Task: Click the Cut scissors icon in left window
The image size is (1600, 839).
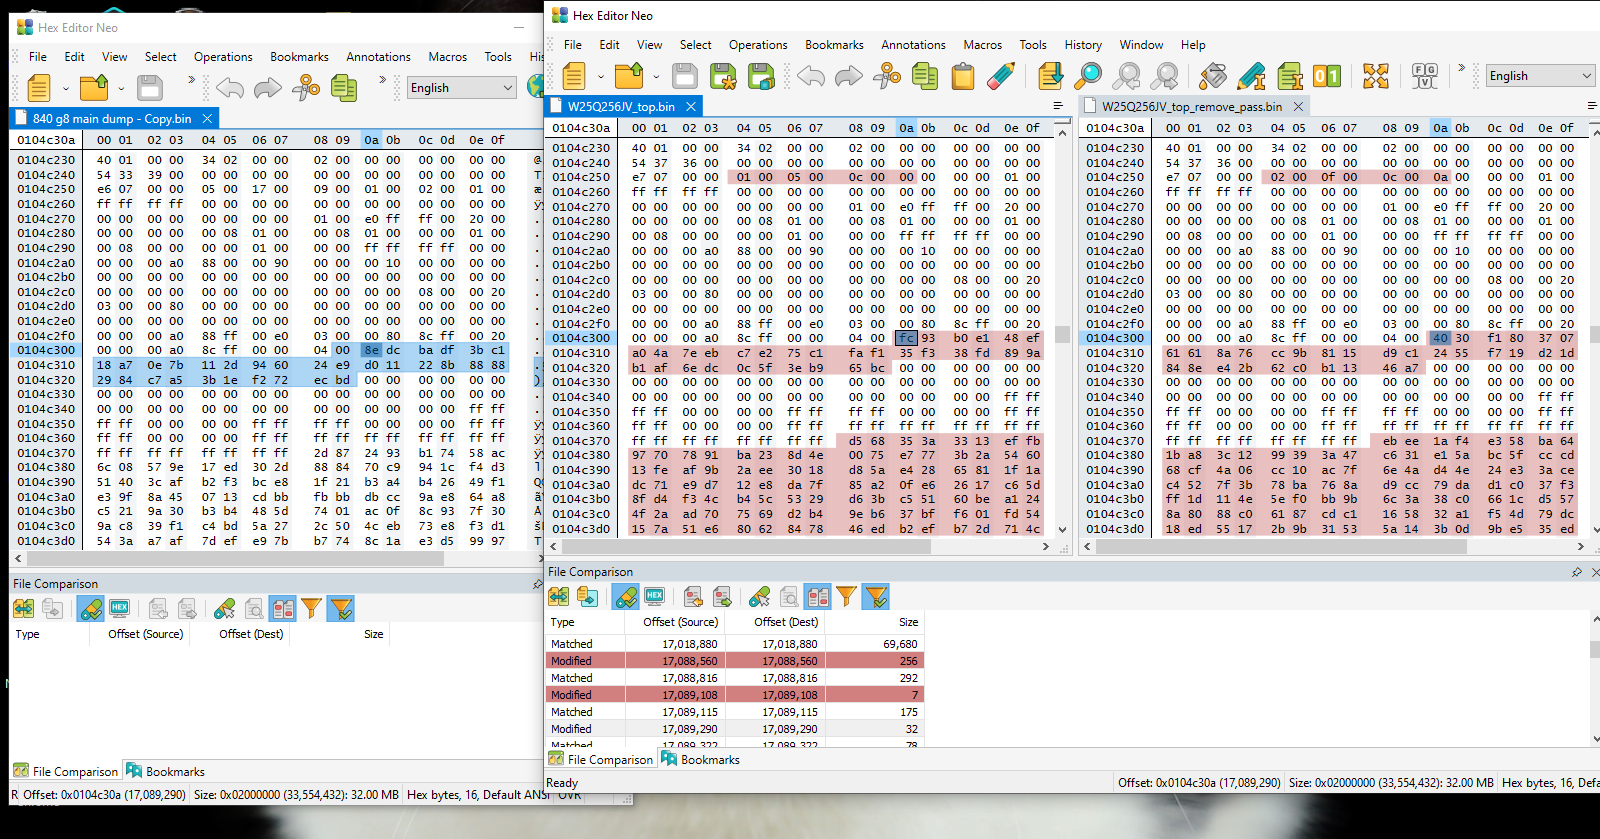Action: pos(305,88)
